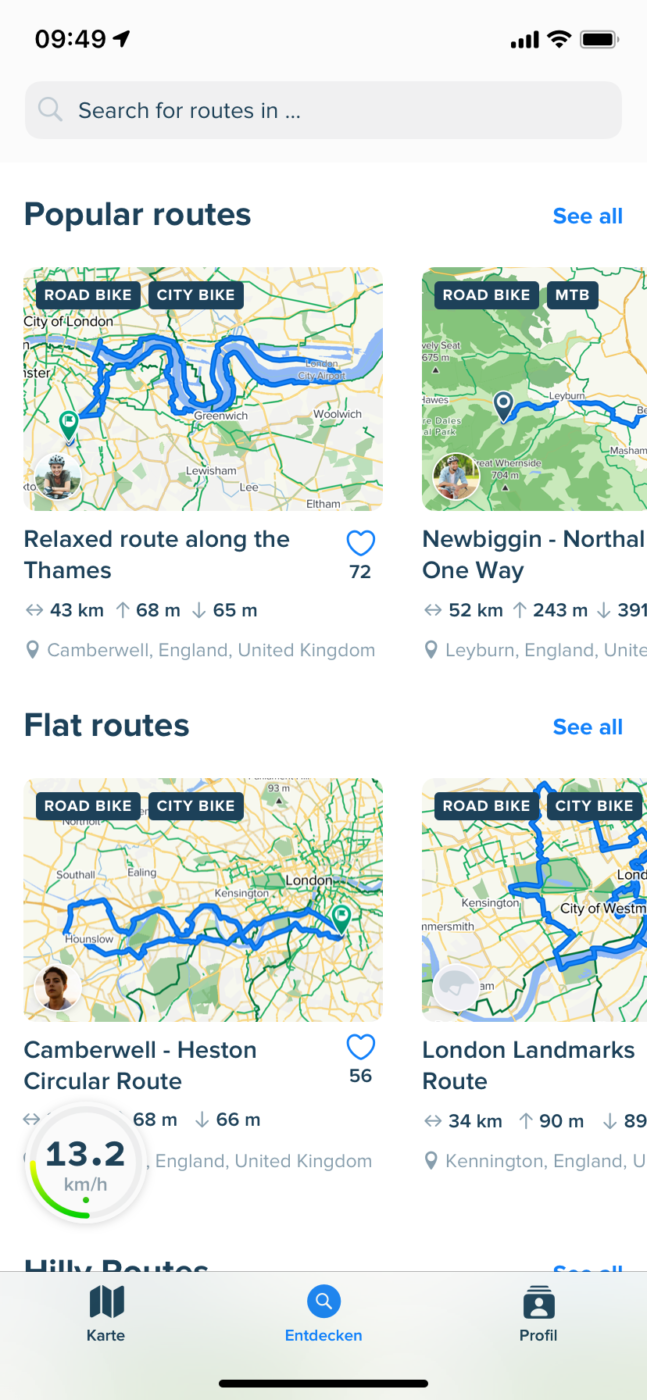Tap the green marker on Heston route map
Screen dimensions: 647x1400
tap(341, 917)
